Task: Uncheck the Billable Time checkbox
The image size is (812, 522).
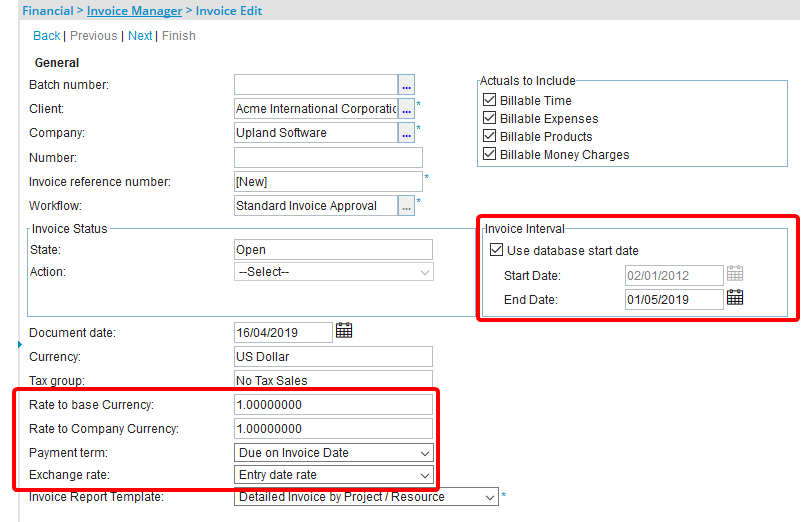Action: pyautogui.click(x=490, y=100)
